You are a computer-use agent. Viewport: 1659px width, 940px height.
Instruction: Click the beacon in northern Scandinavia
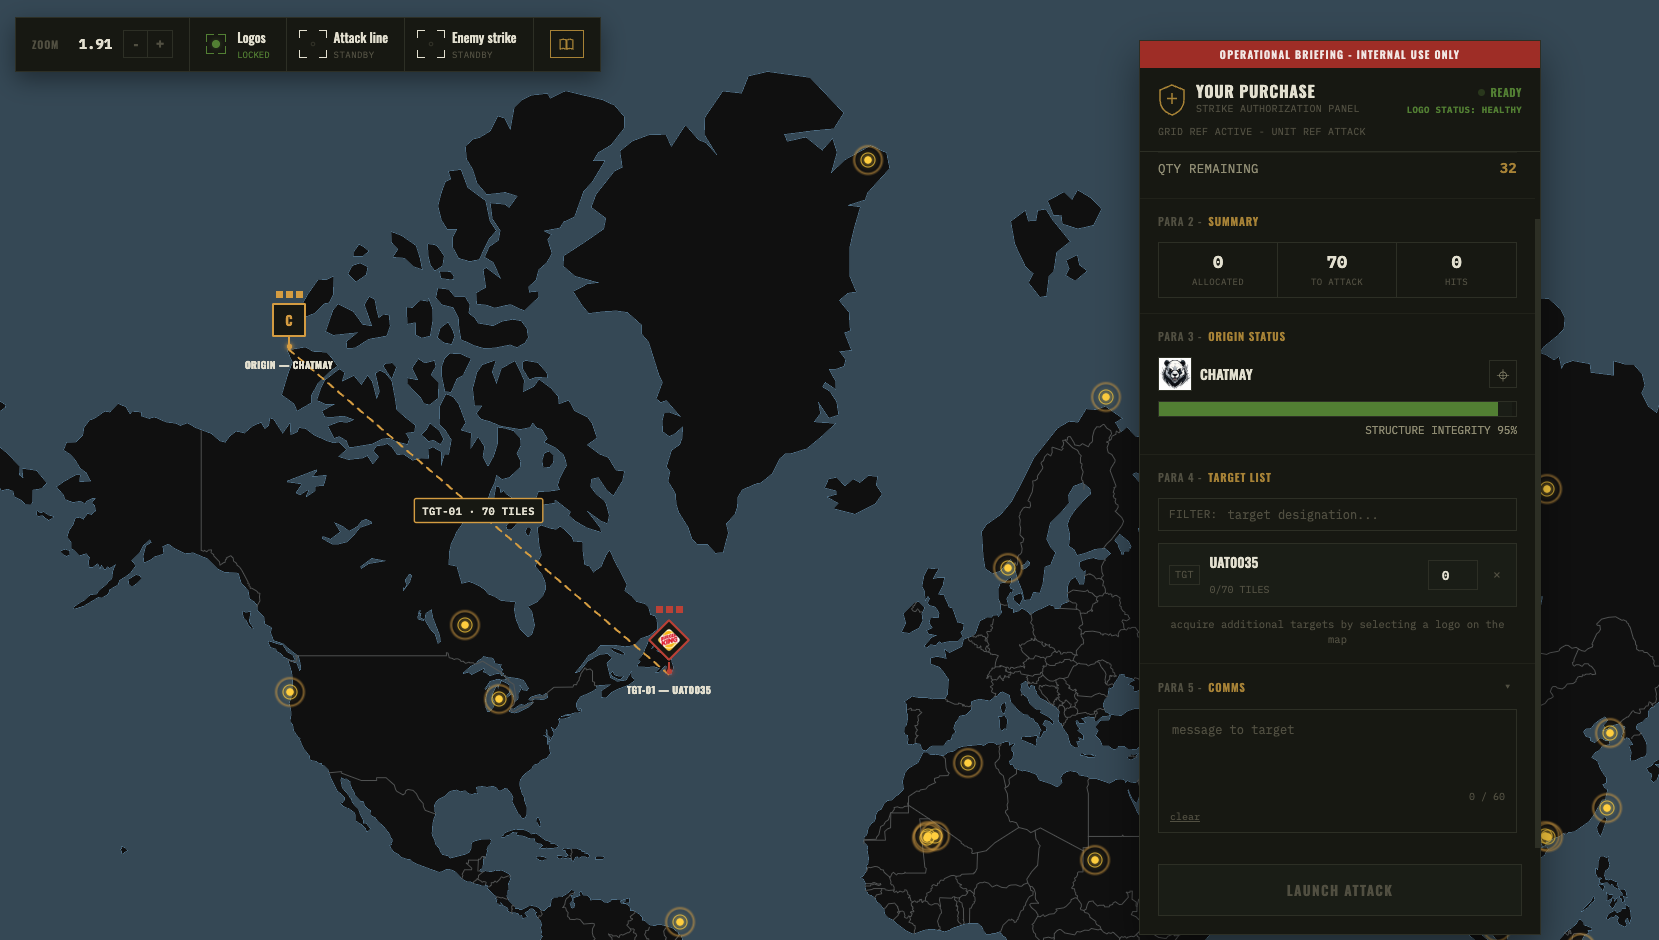[x=1106, y=397]
